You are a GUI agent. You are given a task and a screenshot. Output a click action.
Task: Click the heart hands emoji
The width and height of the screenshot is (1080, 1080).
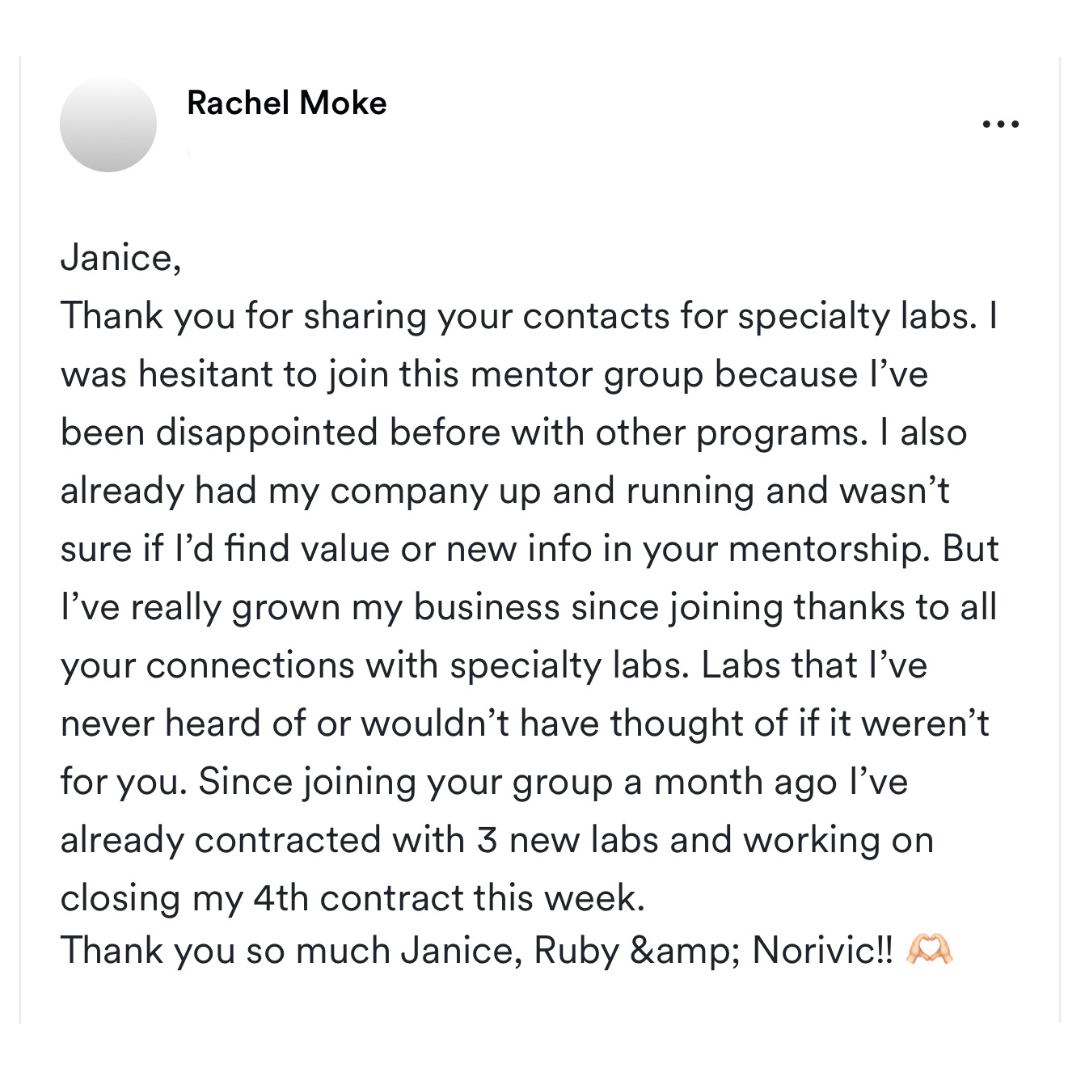tap(930, 950)
